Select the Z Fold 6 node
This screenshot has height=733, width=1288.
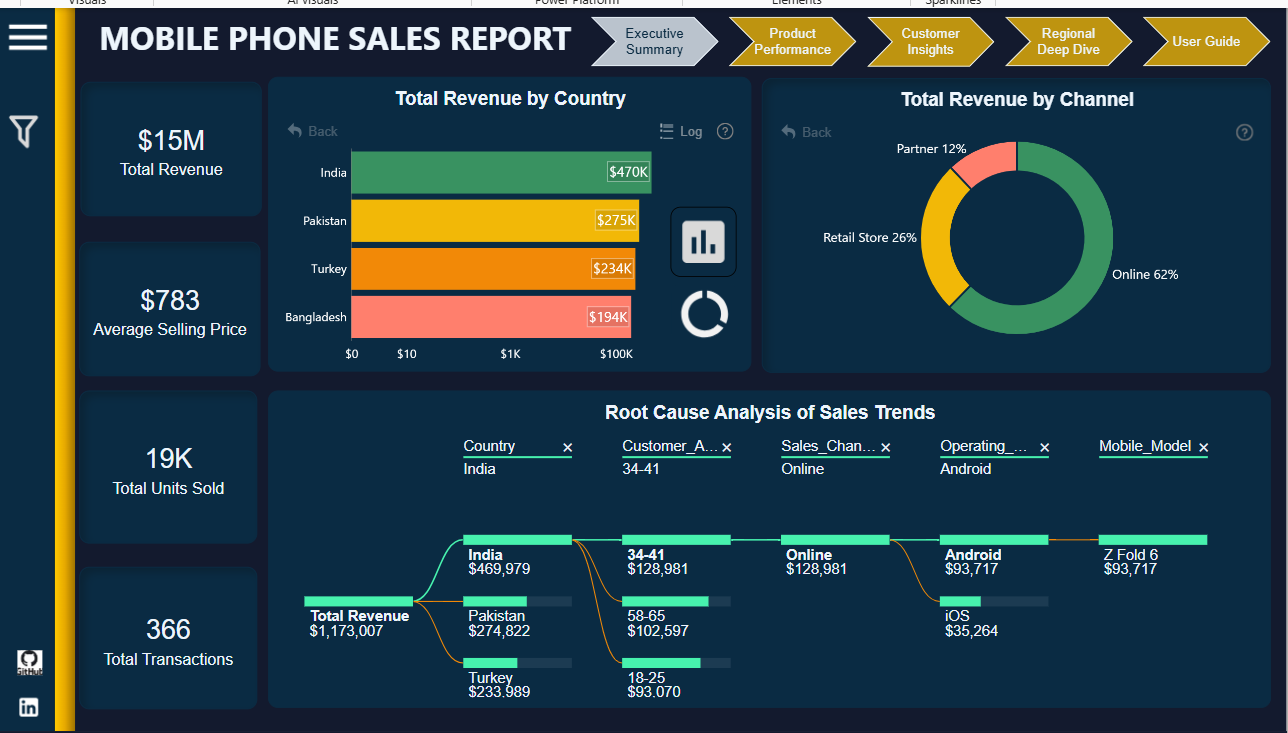[x=1153, y=540]
